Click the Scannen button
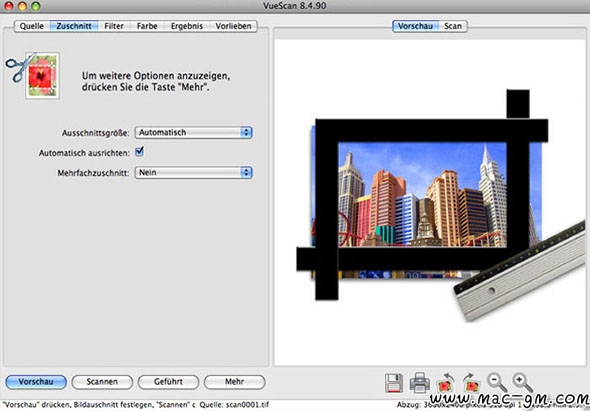This screenshot has width=590, height=411. [102, 382]
